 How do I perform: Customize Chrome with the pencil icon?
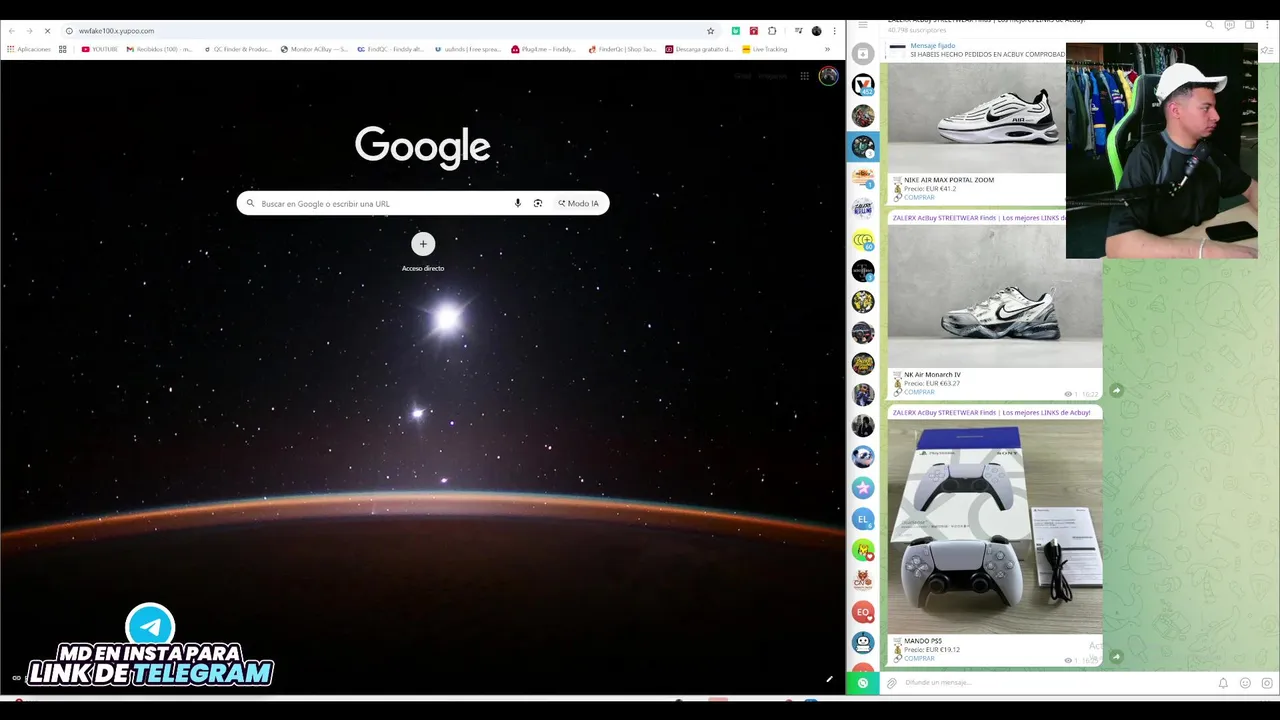click(829, 679)
